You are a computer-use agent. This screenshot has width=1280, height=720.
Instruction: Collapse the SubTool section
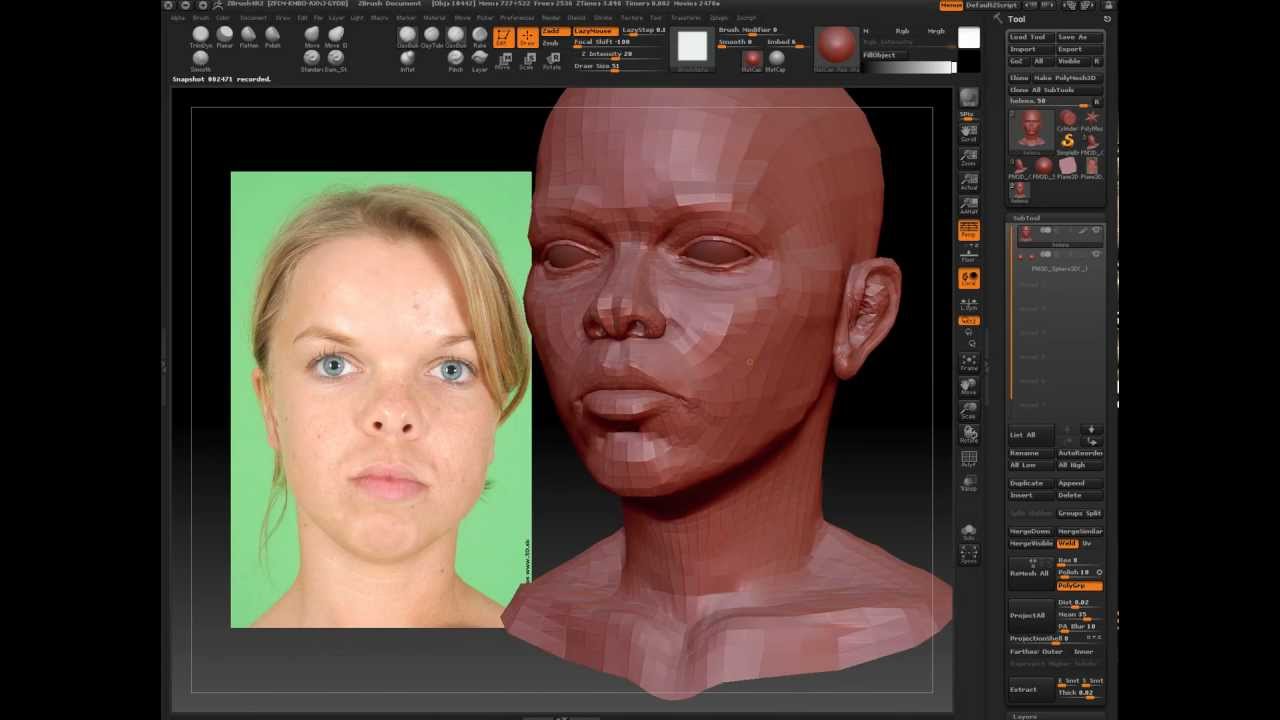click(1026, 218)
